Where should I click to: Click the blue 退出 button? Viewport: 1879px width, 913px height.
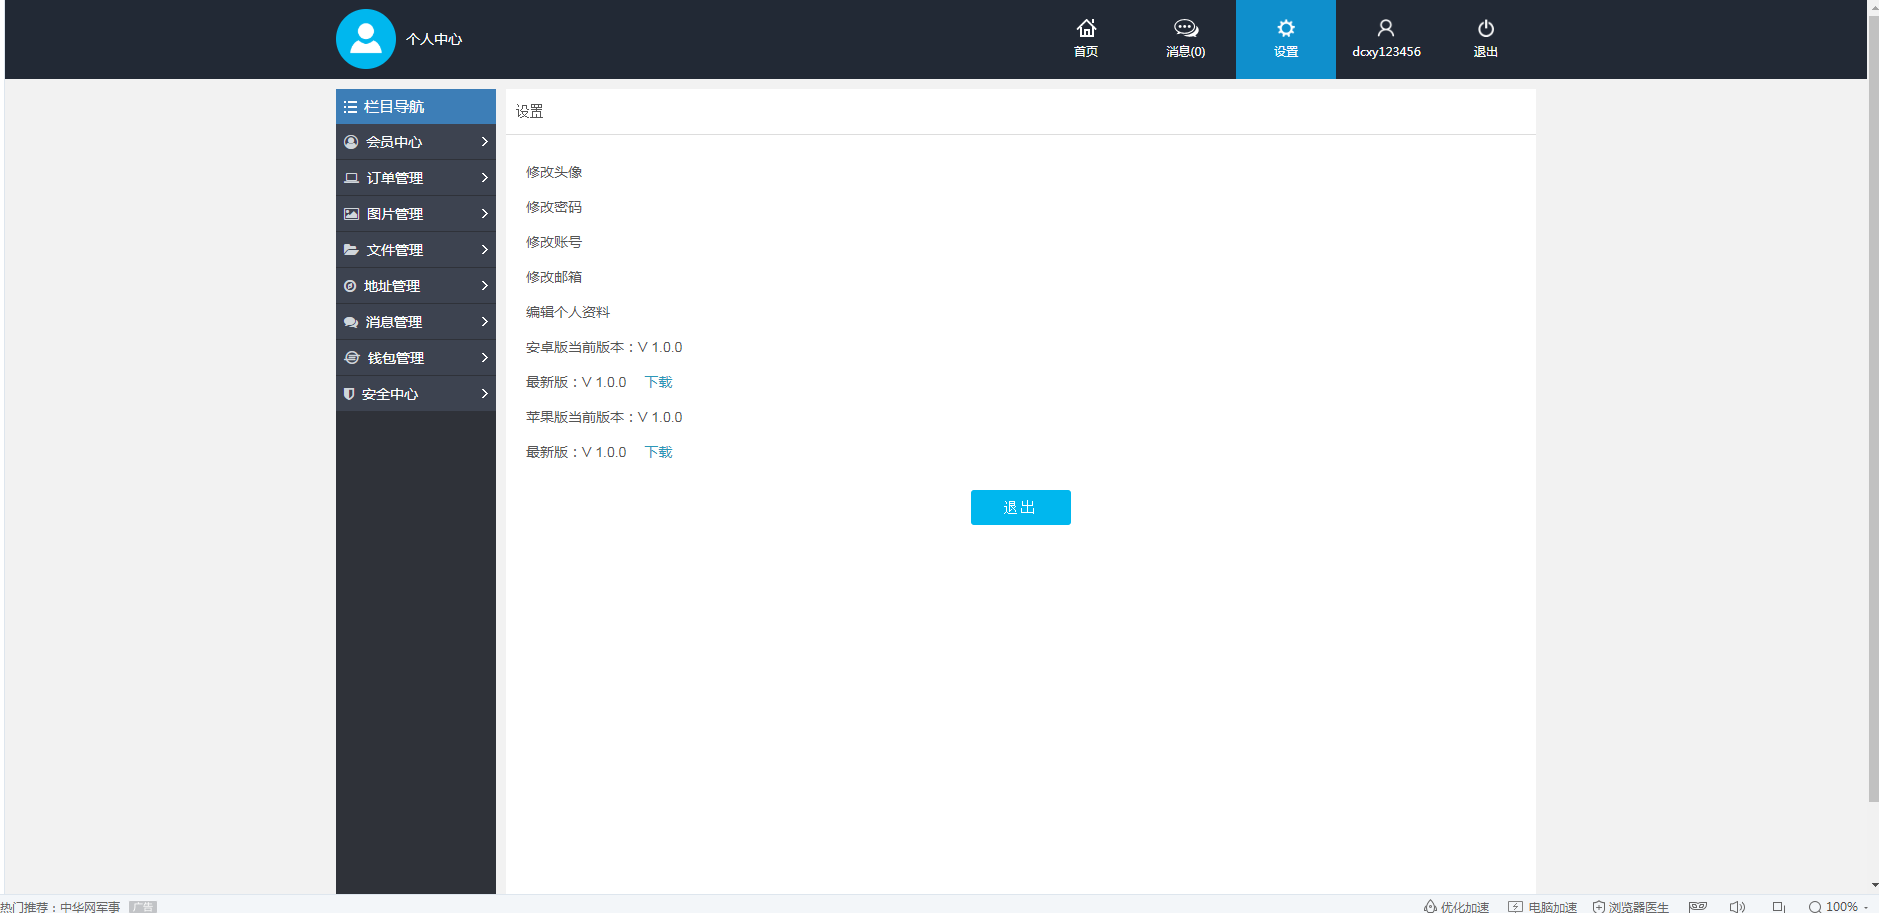pos(1020,507)
